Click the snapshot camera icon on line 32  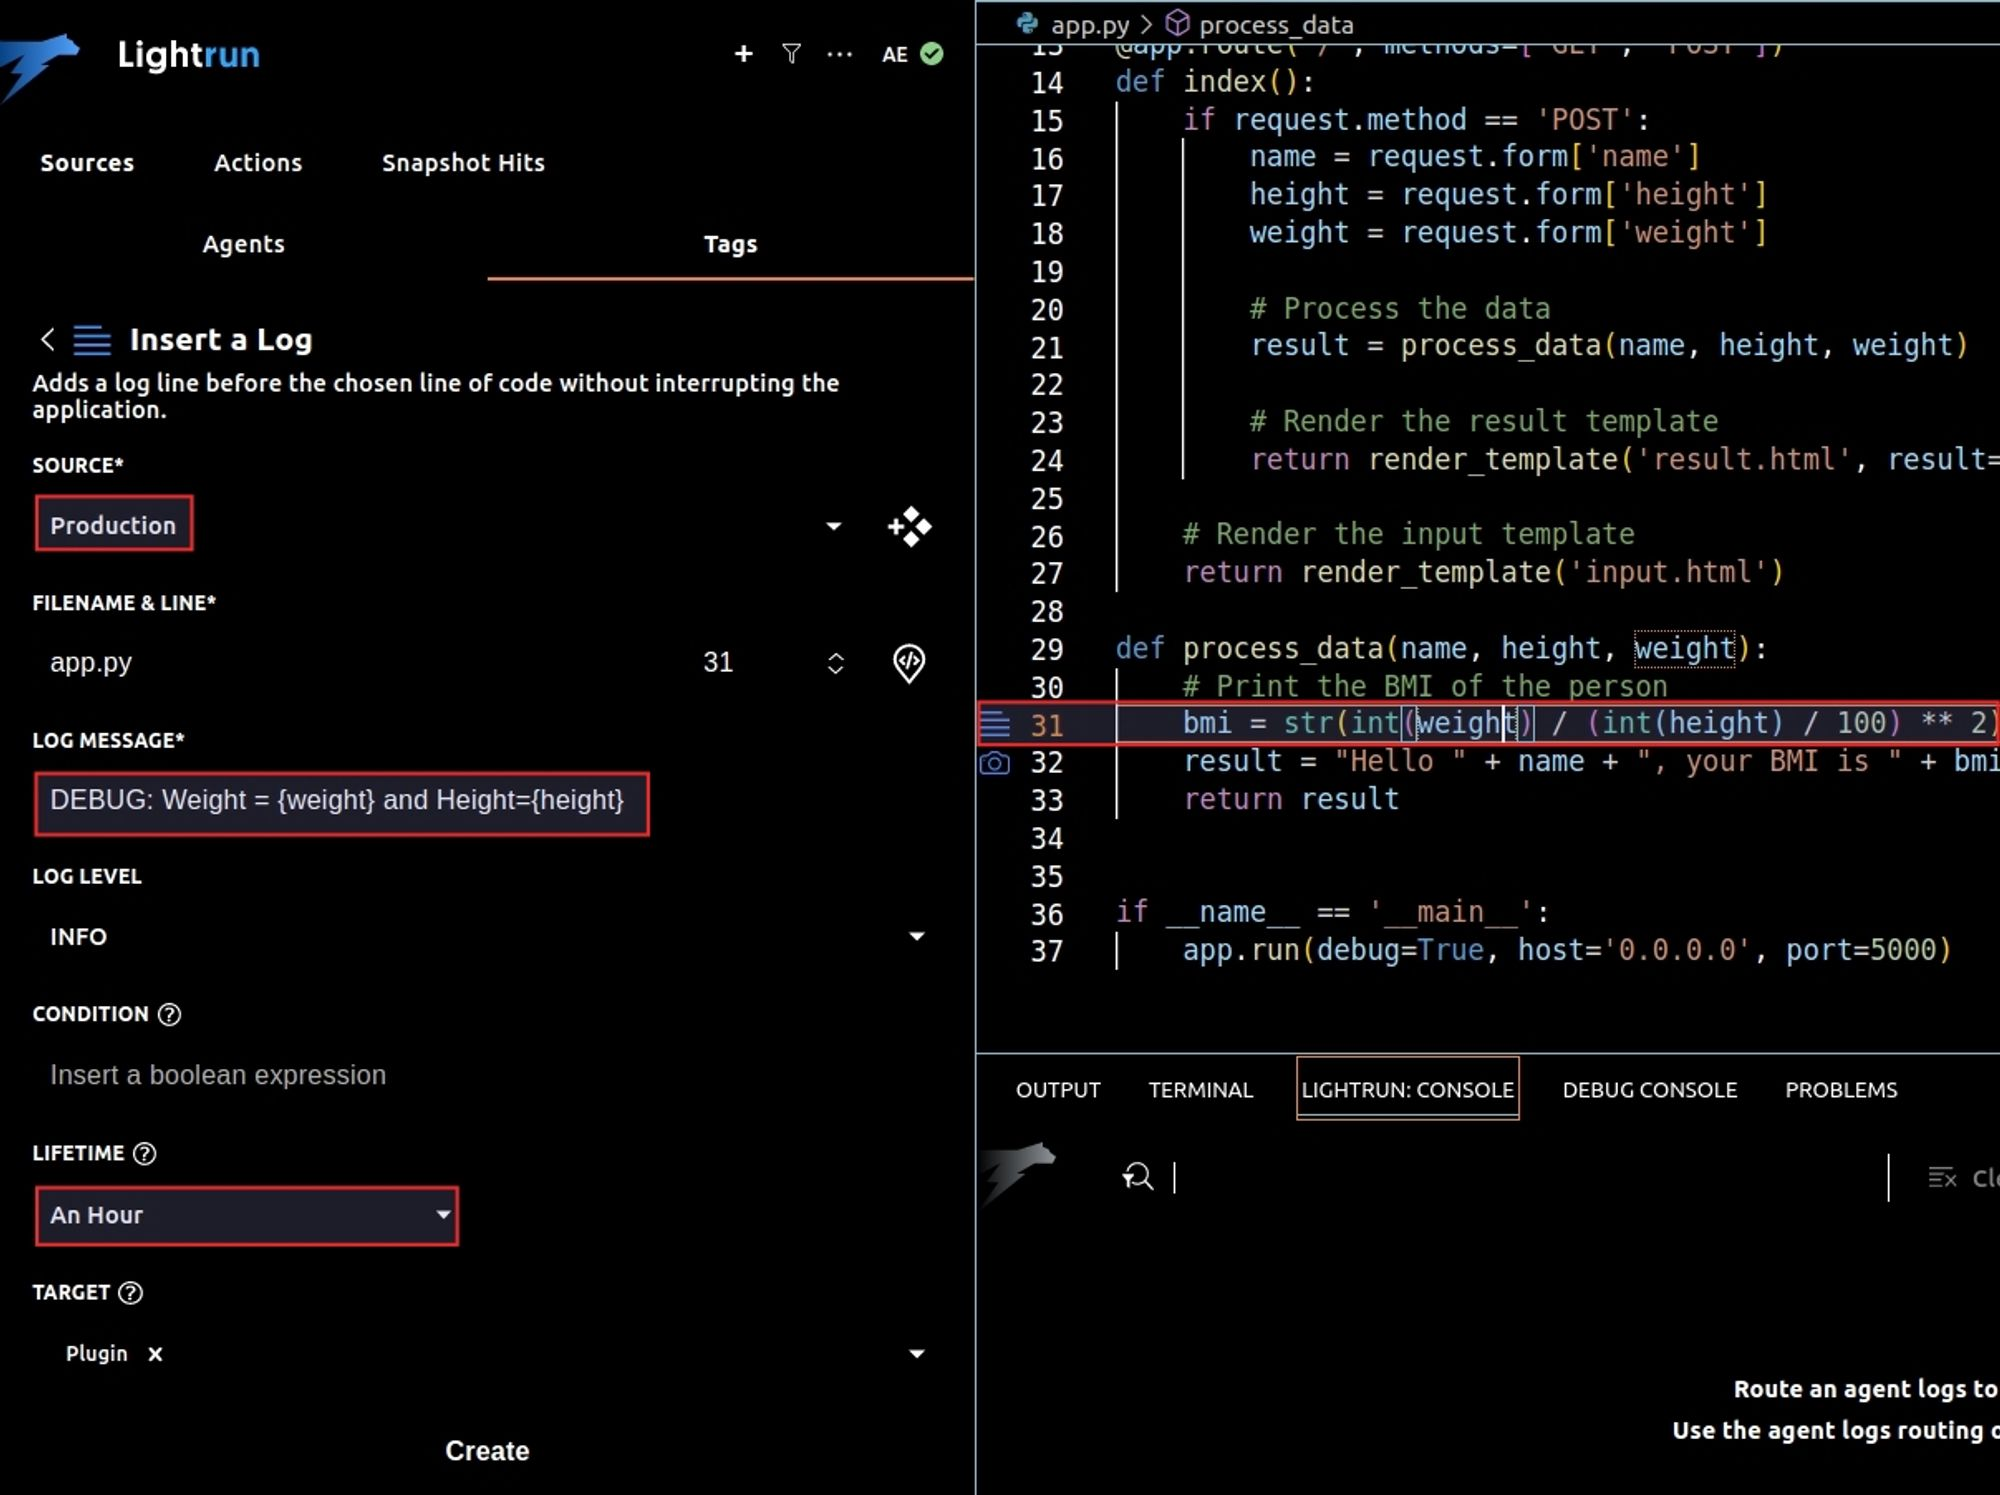(x=994, y=763)
